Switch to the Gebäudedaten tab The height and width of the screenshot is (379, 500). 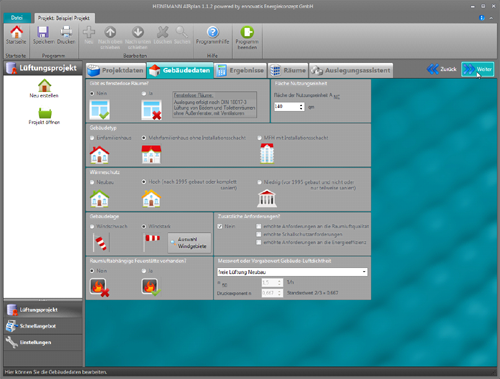180,70
